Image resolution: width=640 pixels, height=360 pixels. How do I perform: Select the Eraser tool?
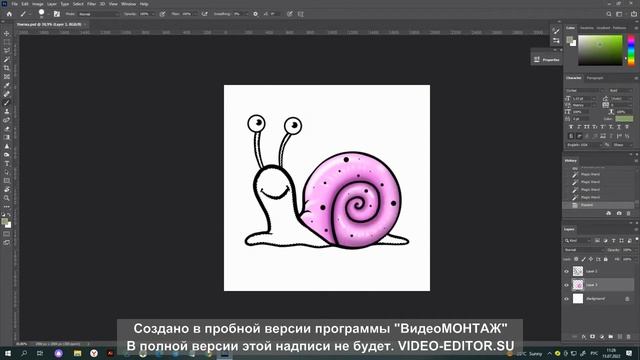pyautogui.click(x=7, y=129)
